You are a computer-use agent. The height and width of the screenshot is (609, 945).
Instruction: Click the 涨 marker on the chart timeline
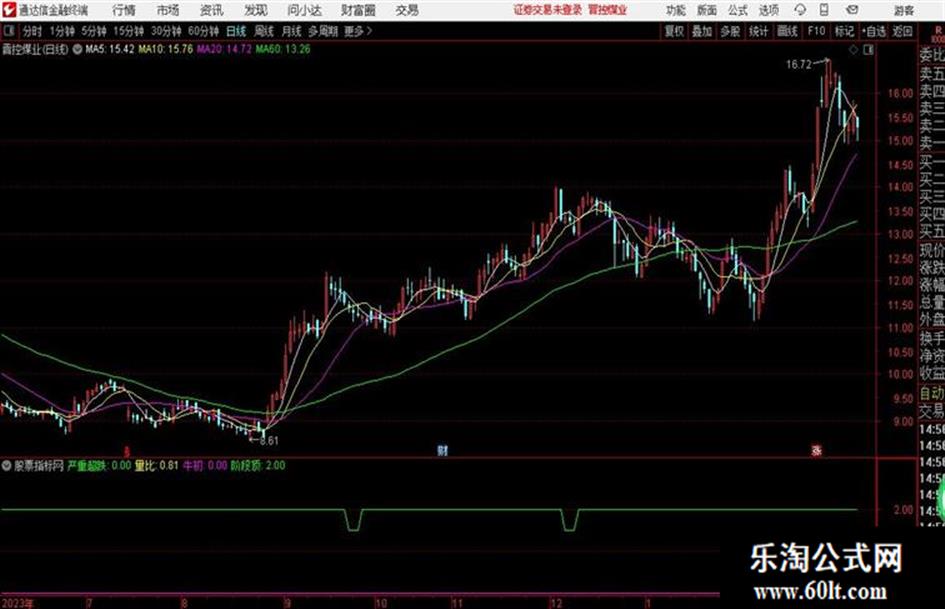(817, 450)
